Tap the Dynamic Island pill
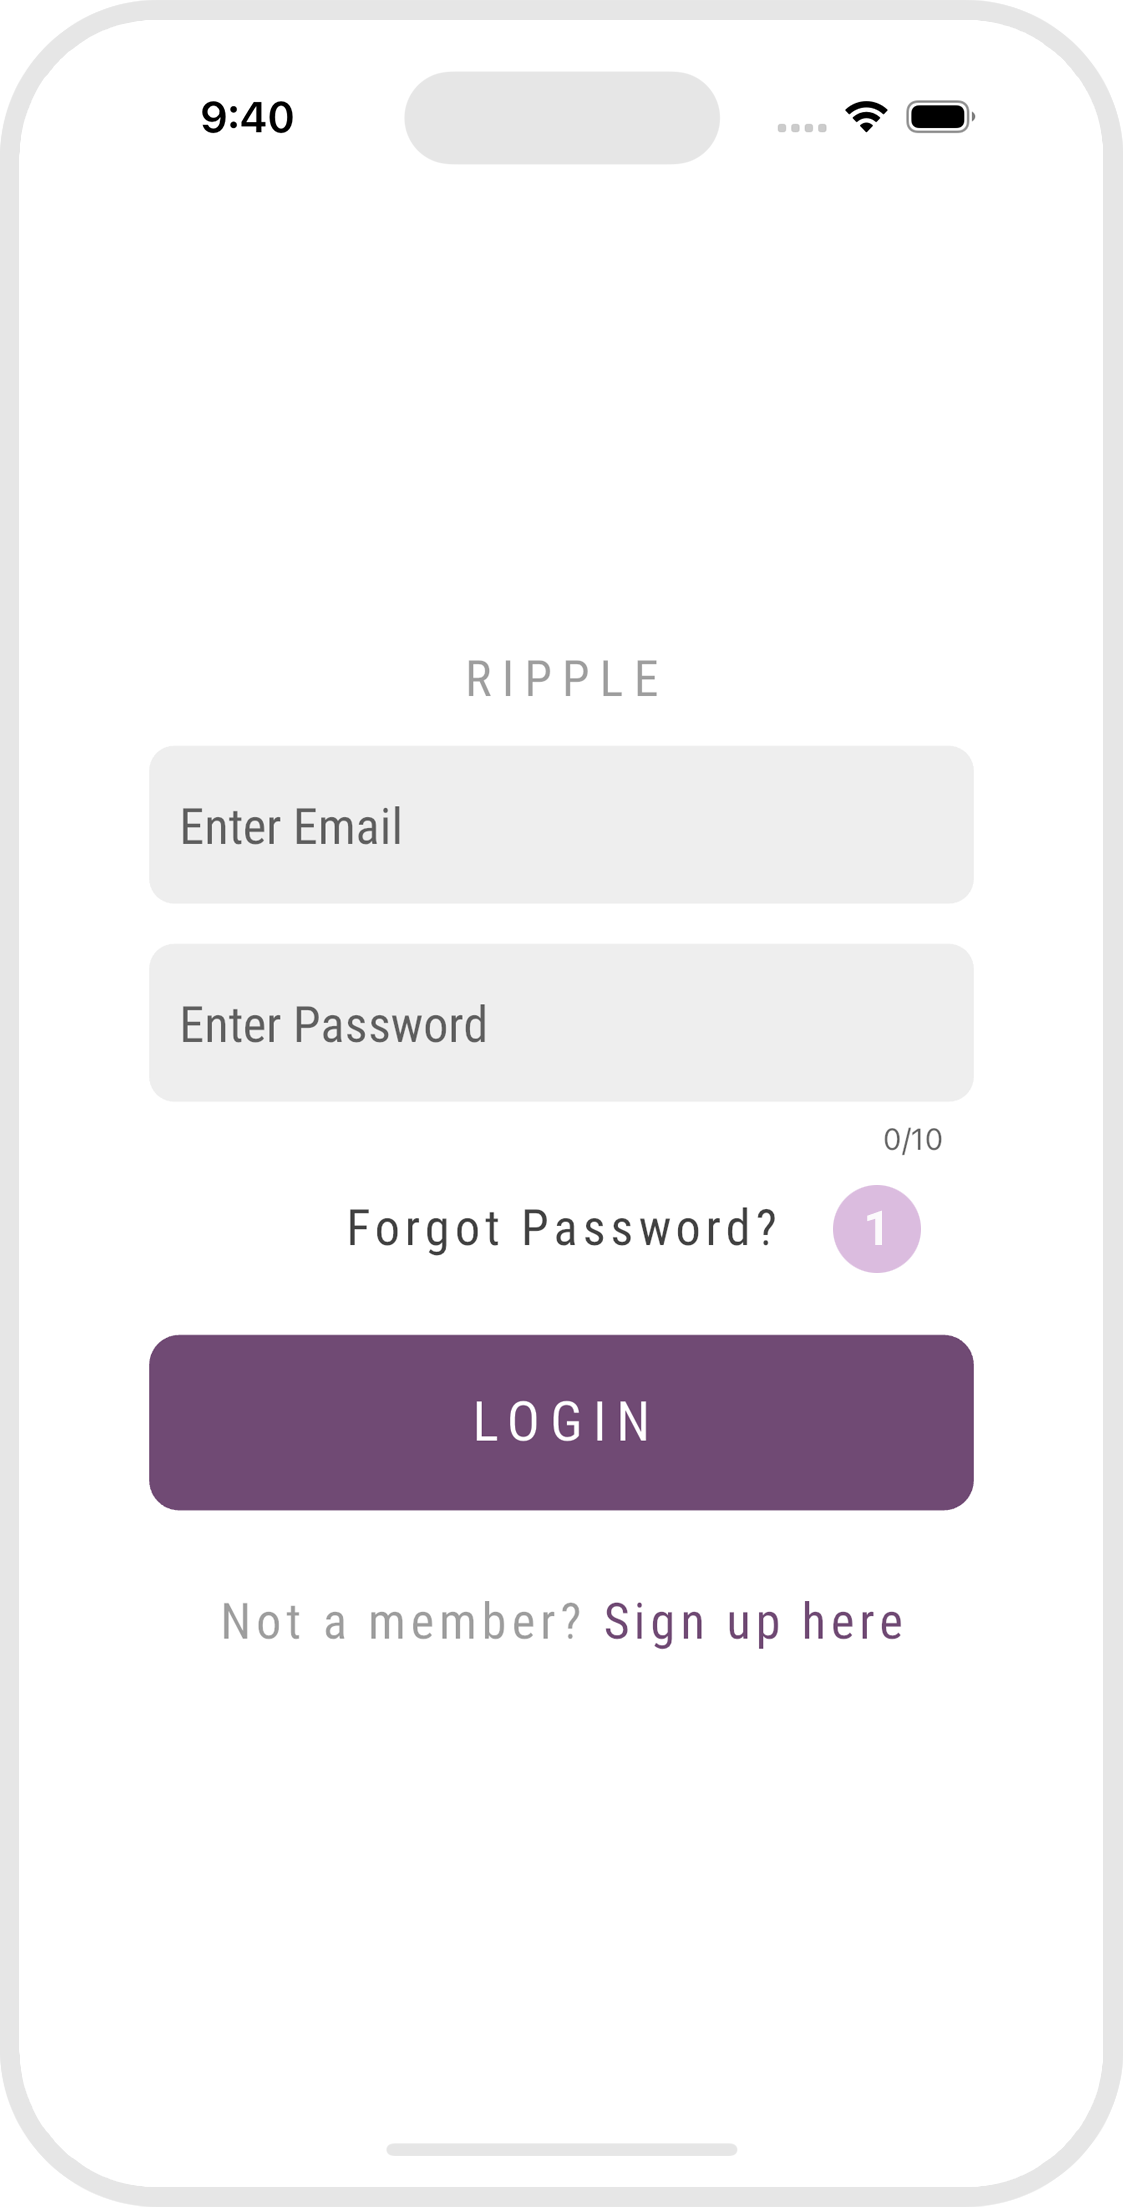 click(x=561, y=118)
